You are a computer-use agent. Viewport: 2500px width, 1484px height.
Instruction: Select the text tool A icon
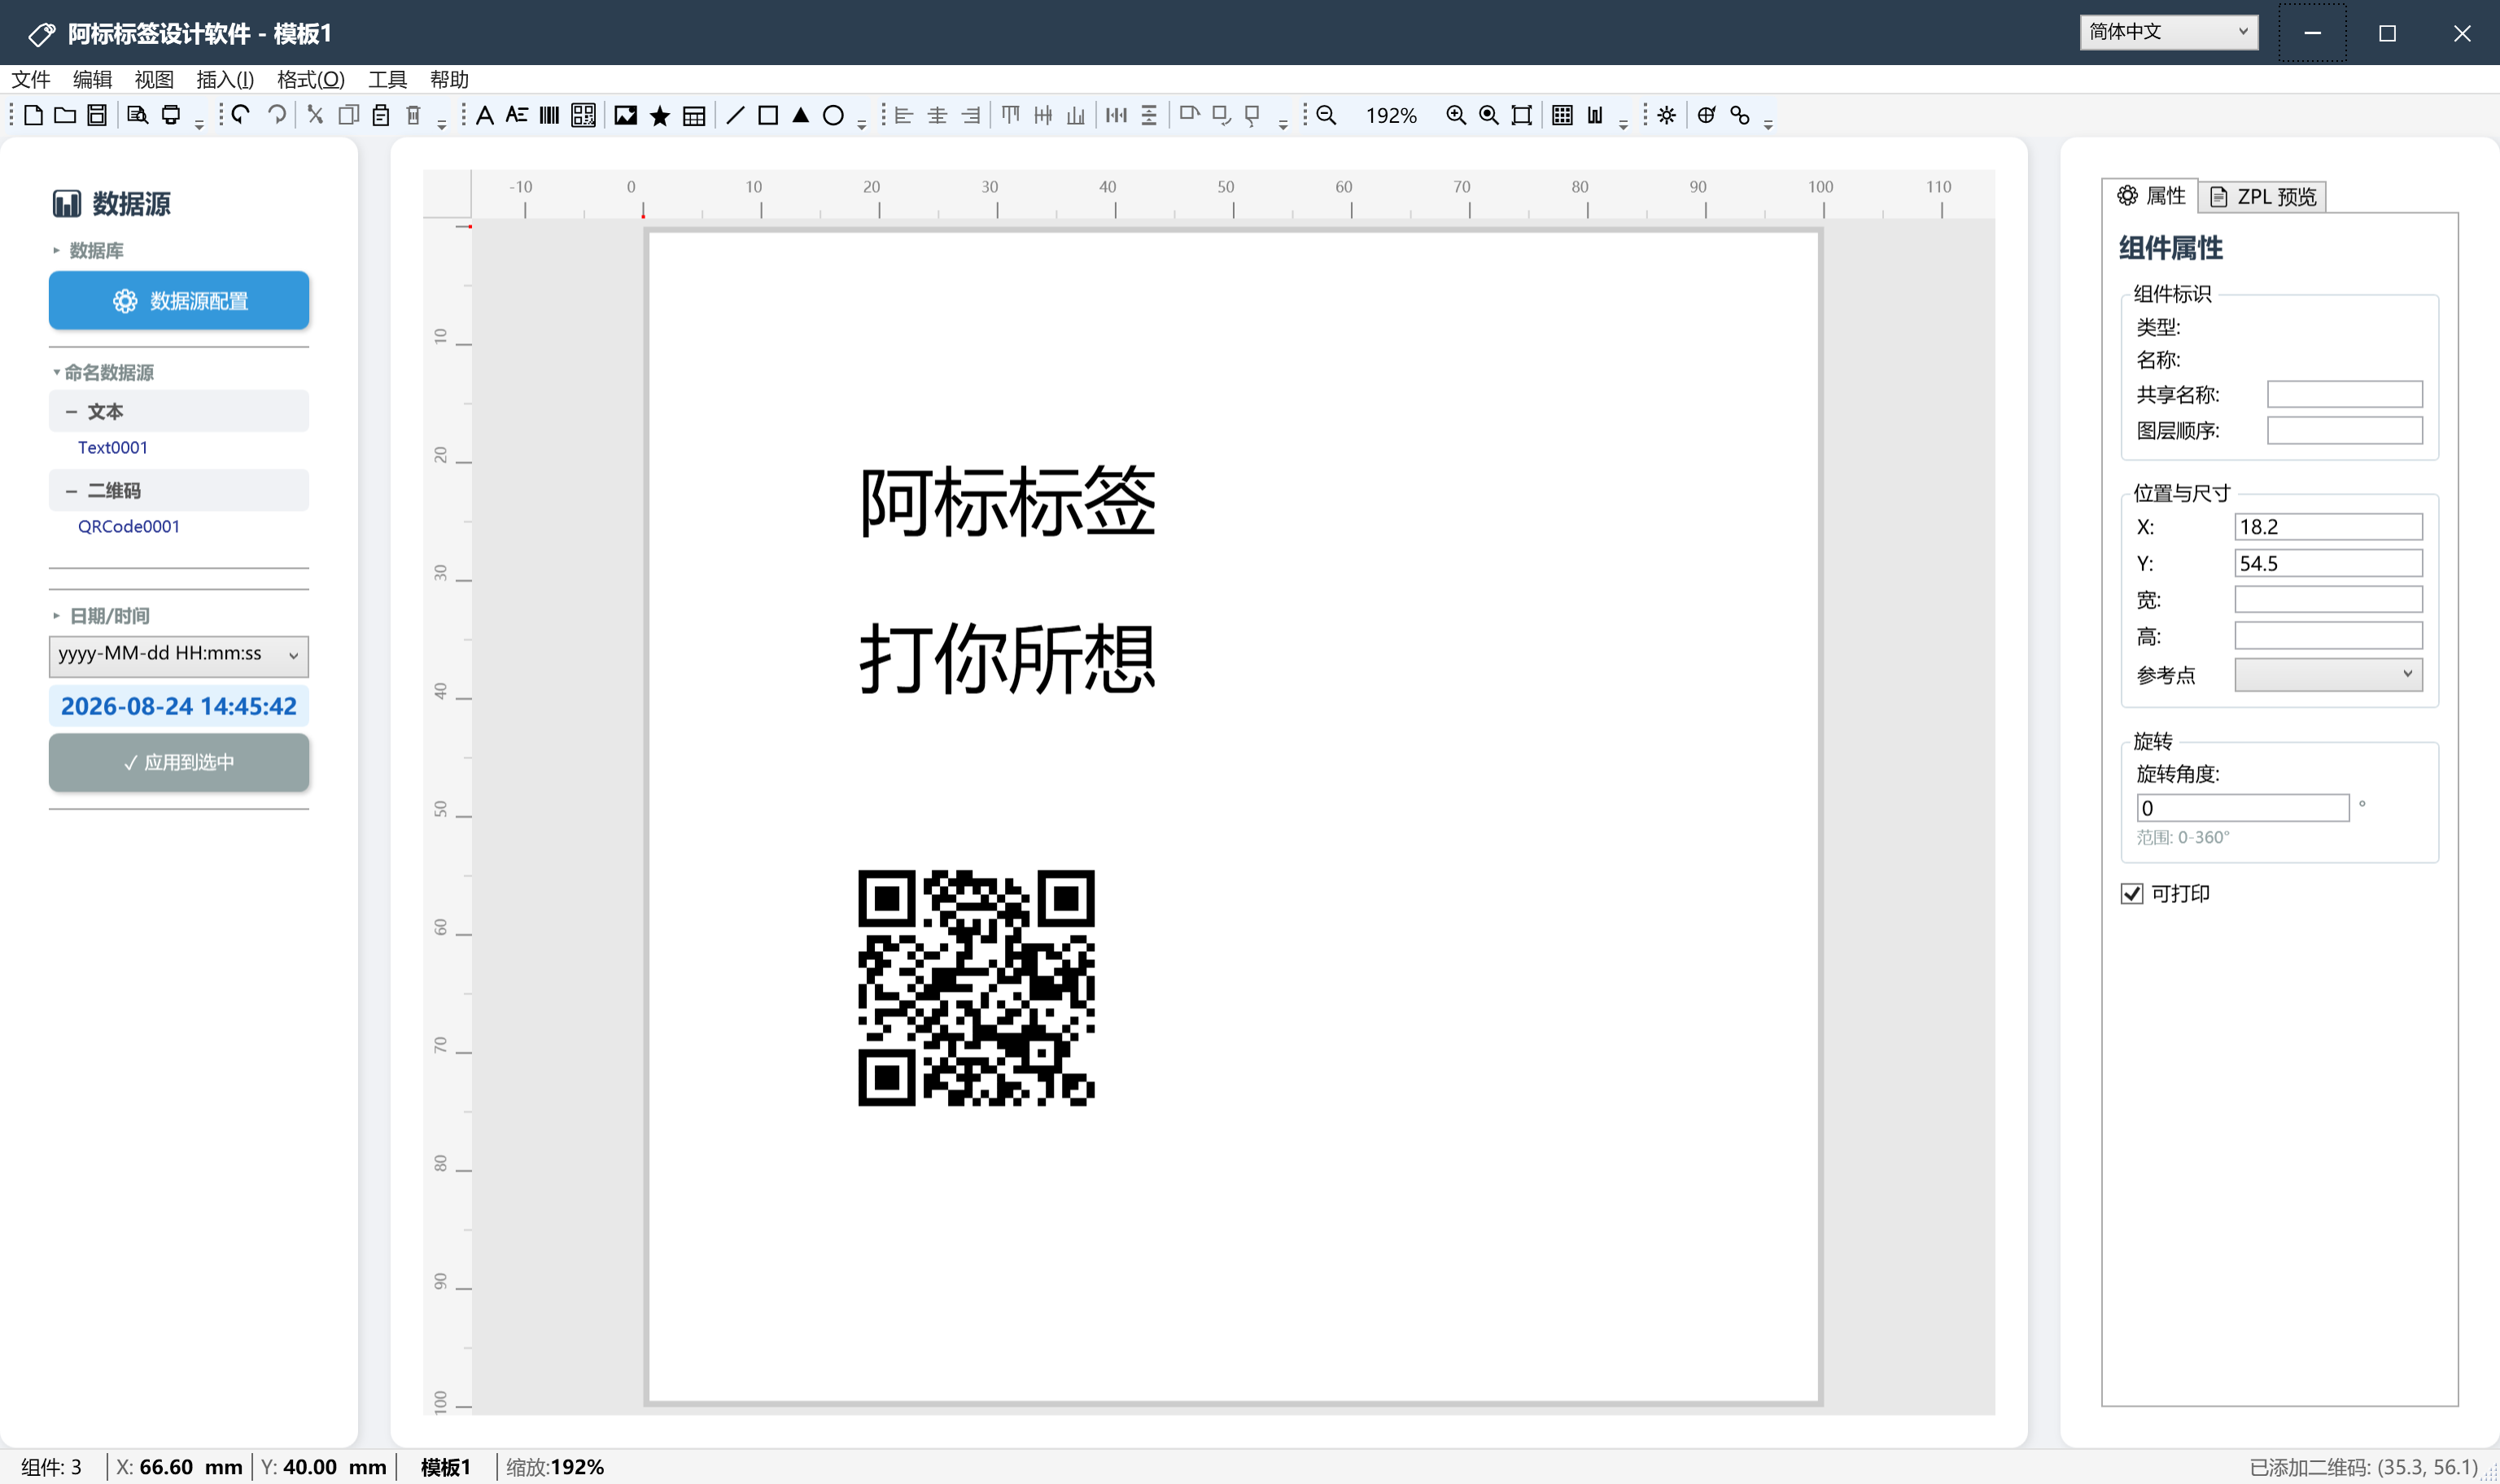(485, 115)
